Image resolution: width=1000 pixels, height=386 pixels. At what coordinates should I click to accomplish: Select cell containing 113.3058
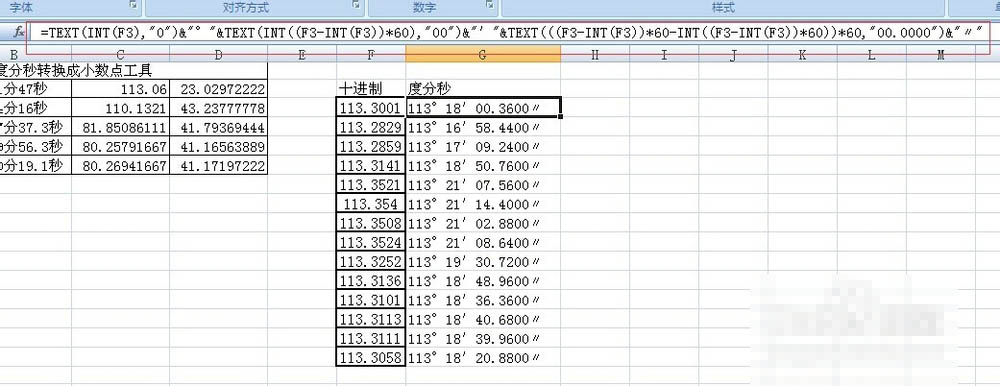[371, 357]
